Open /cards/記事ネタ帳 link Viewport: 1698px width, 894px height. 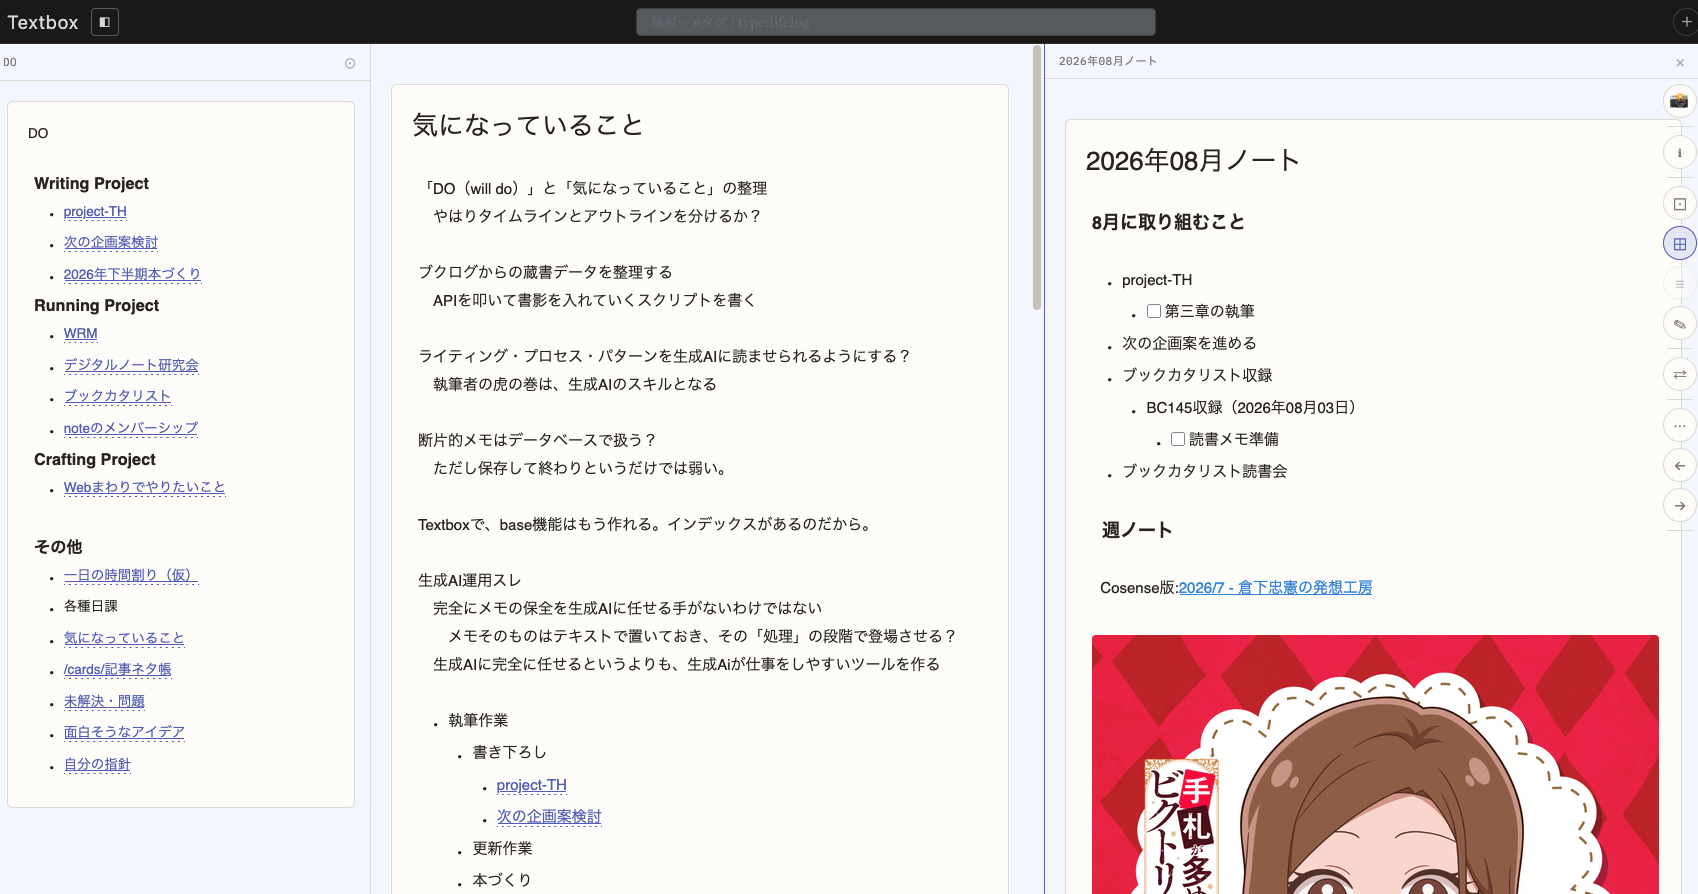tap(118, 670)
